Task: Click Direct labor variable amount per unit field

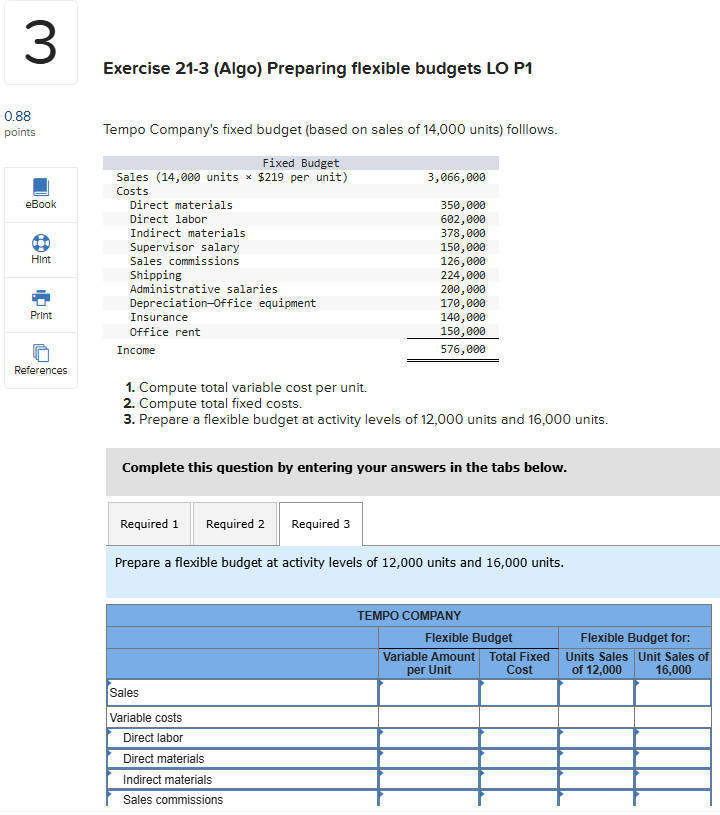Action: [429, 738]
